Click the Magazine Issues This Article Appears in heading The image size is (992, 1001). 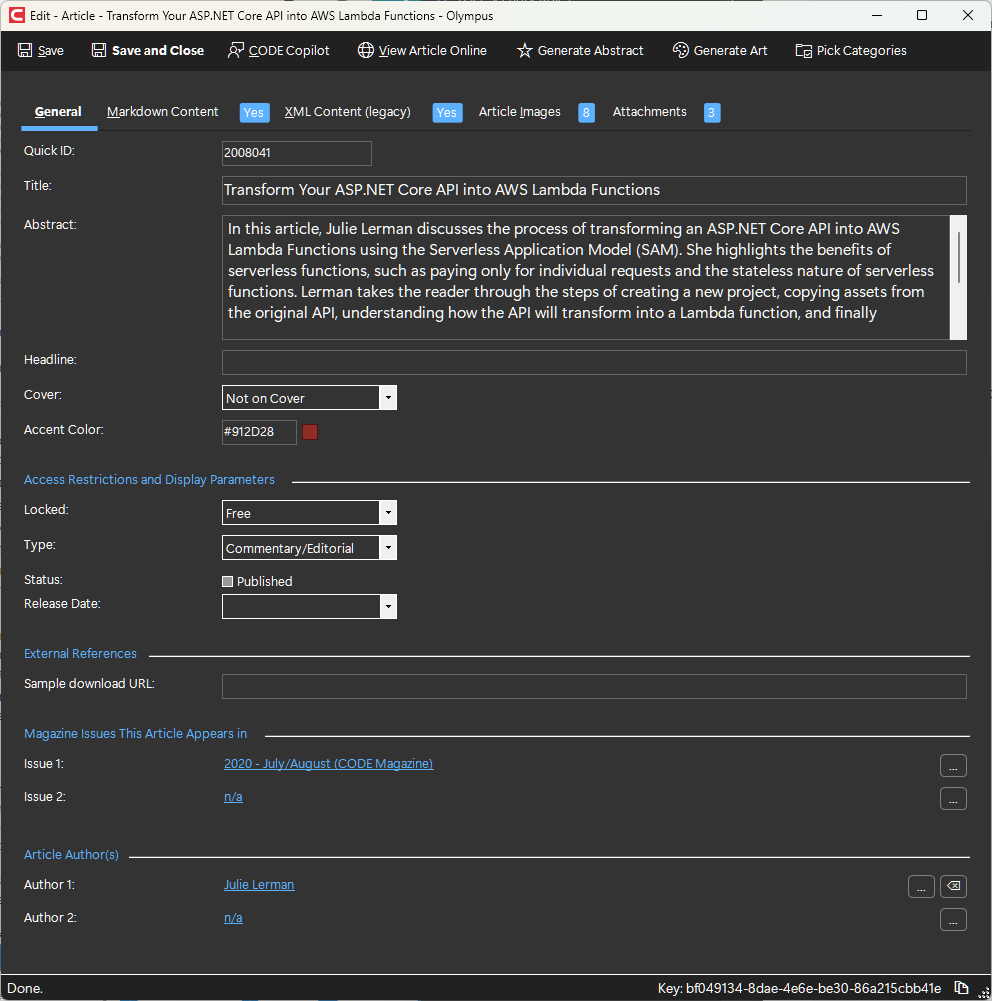click(x=135, y=734)
